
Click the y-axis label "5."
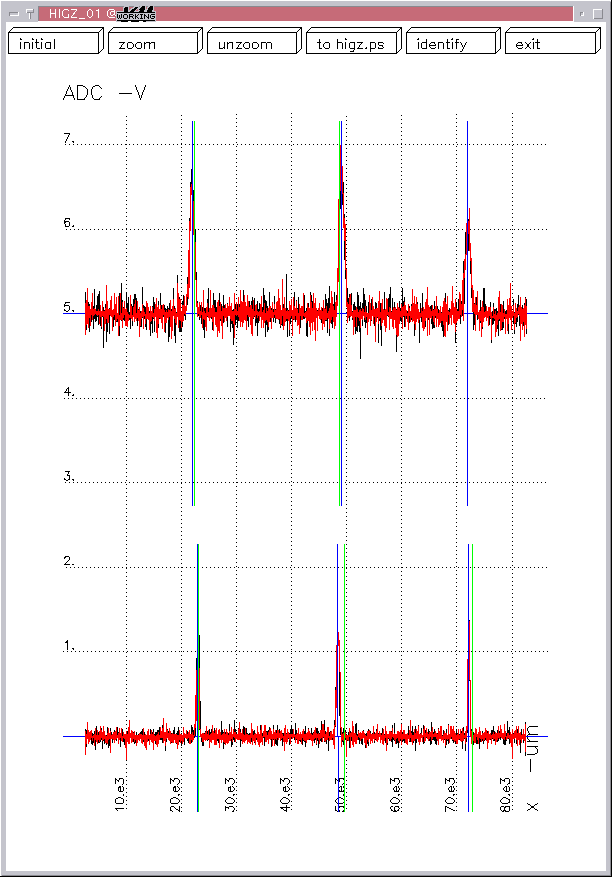(x=69, y=307)
